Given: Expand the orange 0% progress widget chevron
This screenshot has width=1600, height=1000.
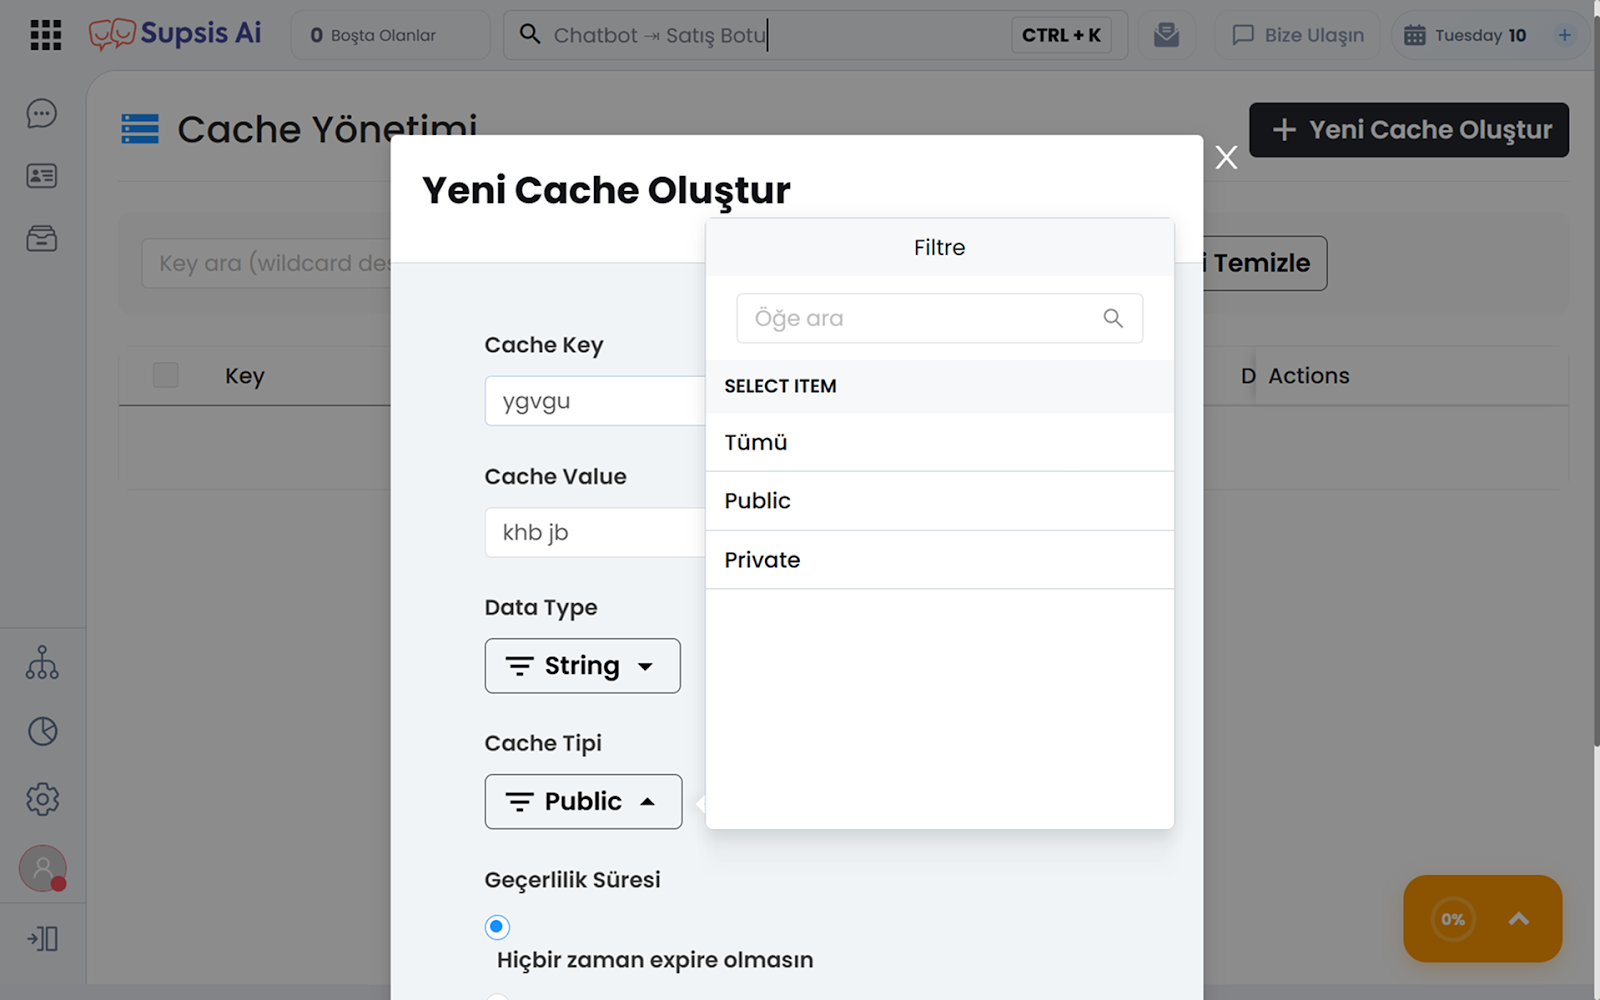Looking at the screenshot, I should pos(1518,919).
